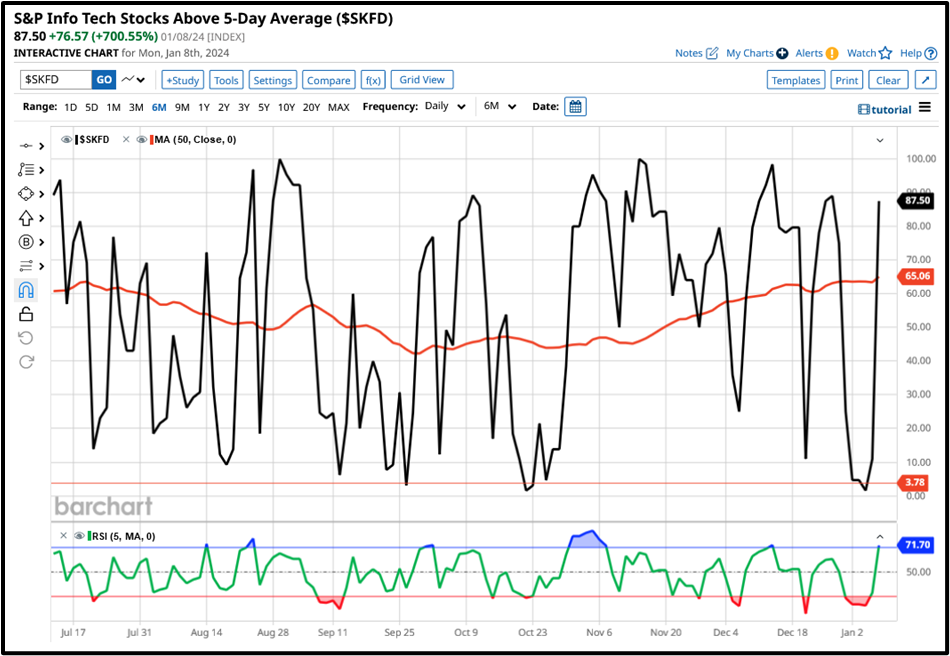Open the Frequency Daily dropdown
Viewport: 950px width, 656px height.
coord(444,106)
